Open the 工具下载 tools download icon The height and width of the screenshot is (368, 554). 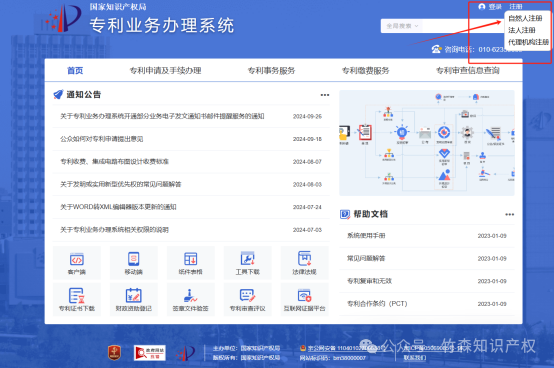coord(247,263)
